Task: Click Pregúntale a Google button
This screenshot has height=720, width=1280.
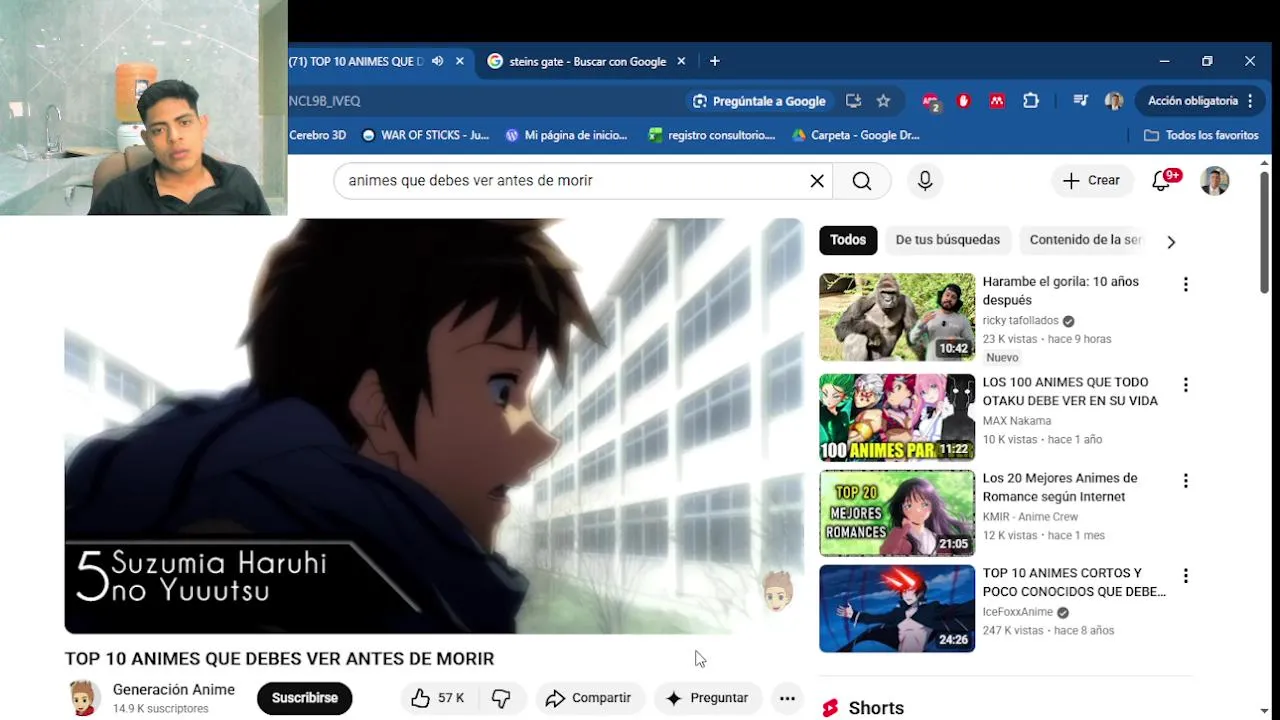Action: [760, 101]
